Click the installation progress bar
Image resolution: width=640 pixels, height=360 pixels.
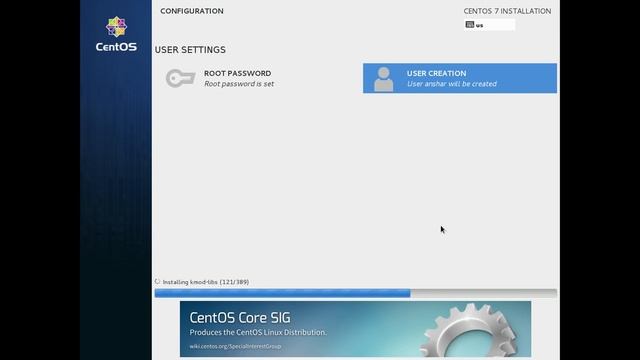(356, 293)
